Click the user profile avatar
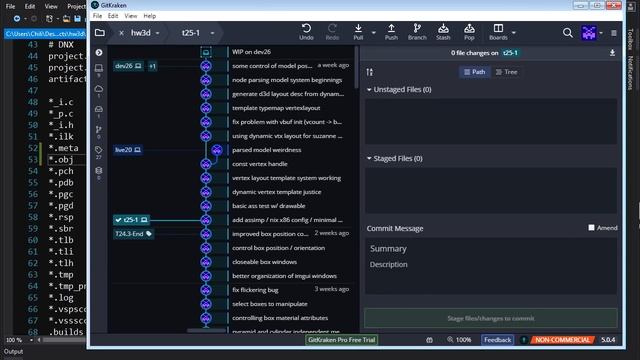Image resolution: width=640 pixels, height=360 pixels. click(x=589, y=33)
